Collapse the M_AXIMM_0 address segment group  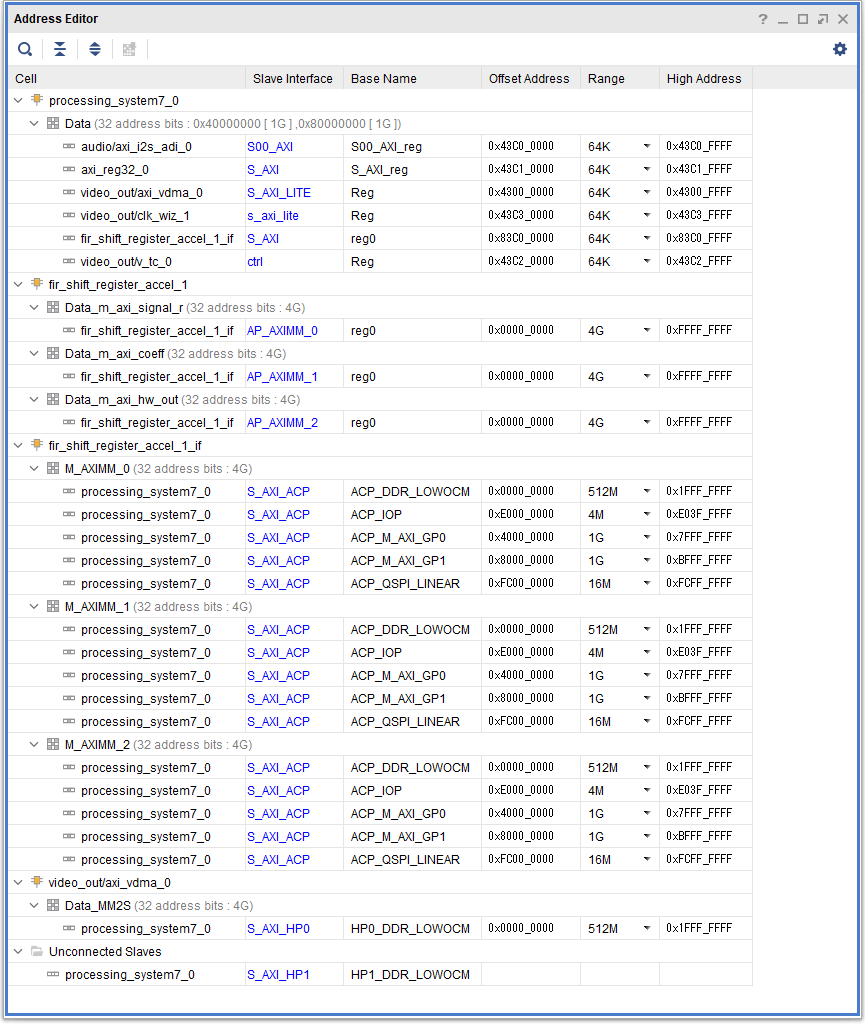(x=35, y=468)
